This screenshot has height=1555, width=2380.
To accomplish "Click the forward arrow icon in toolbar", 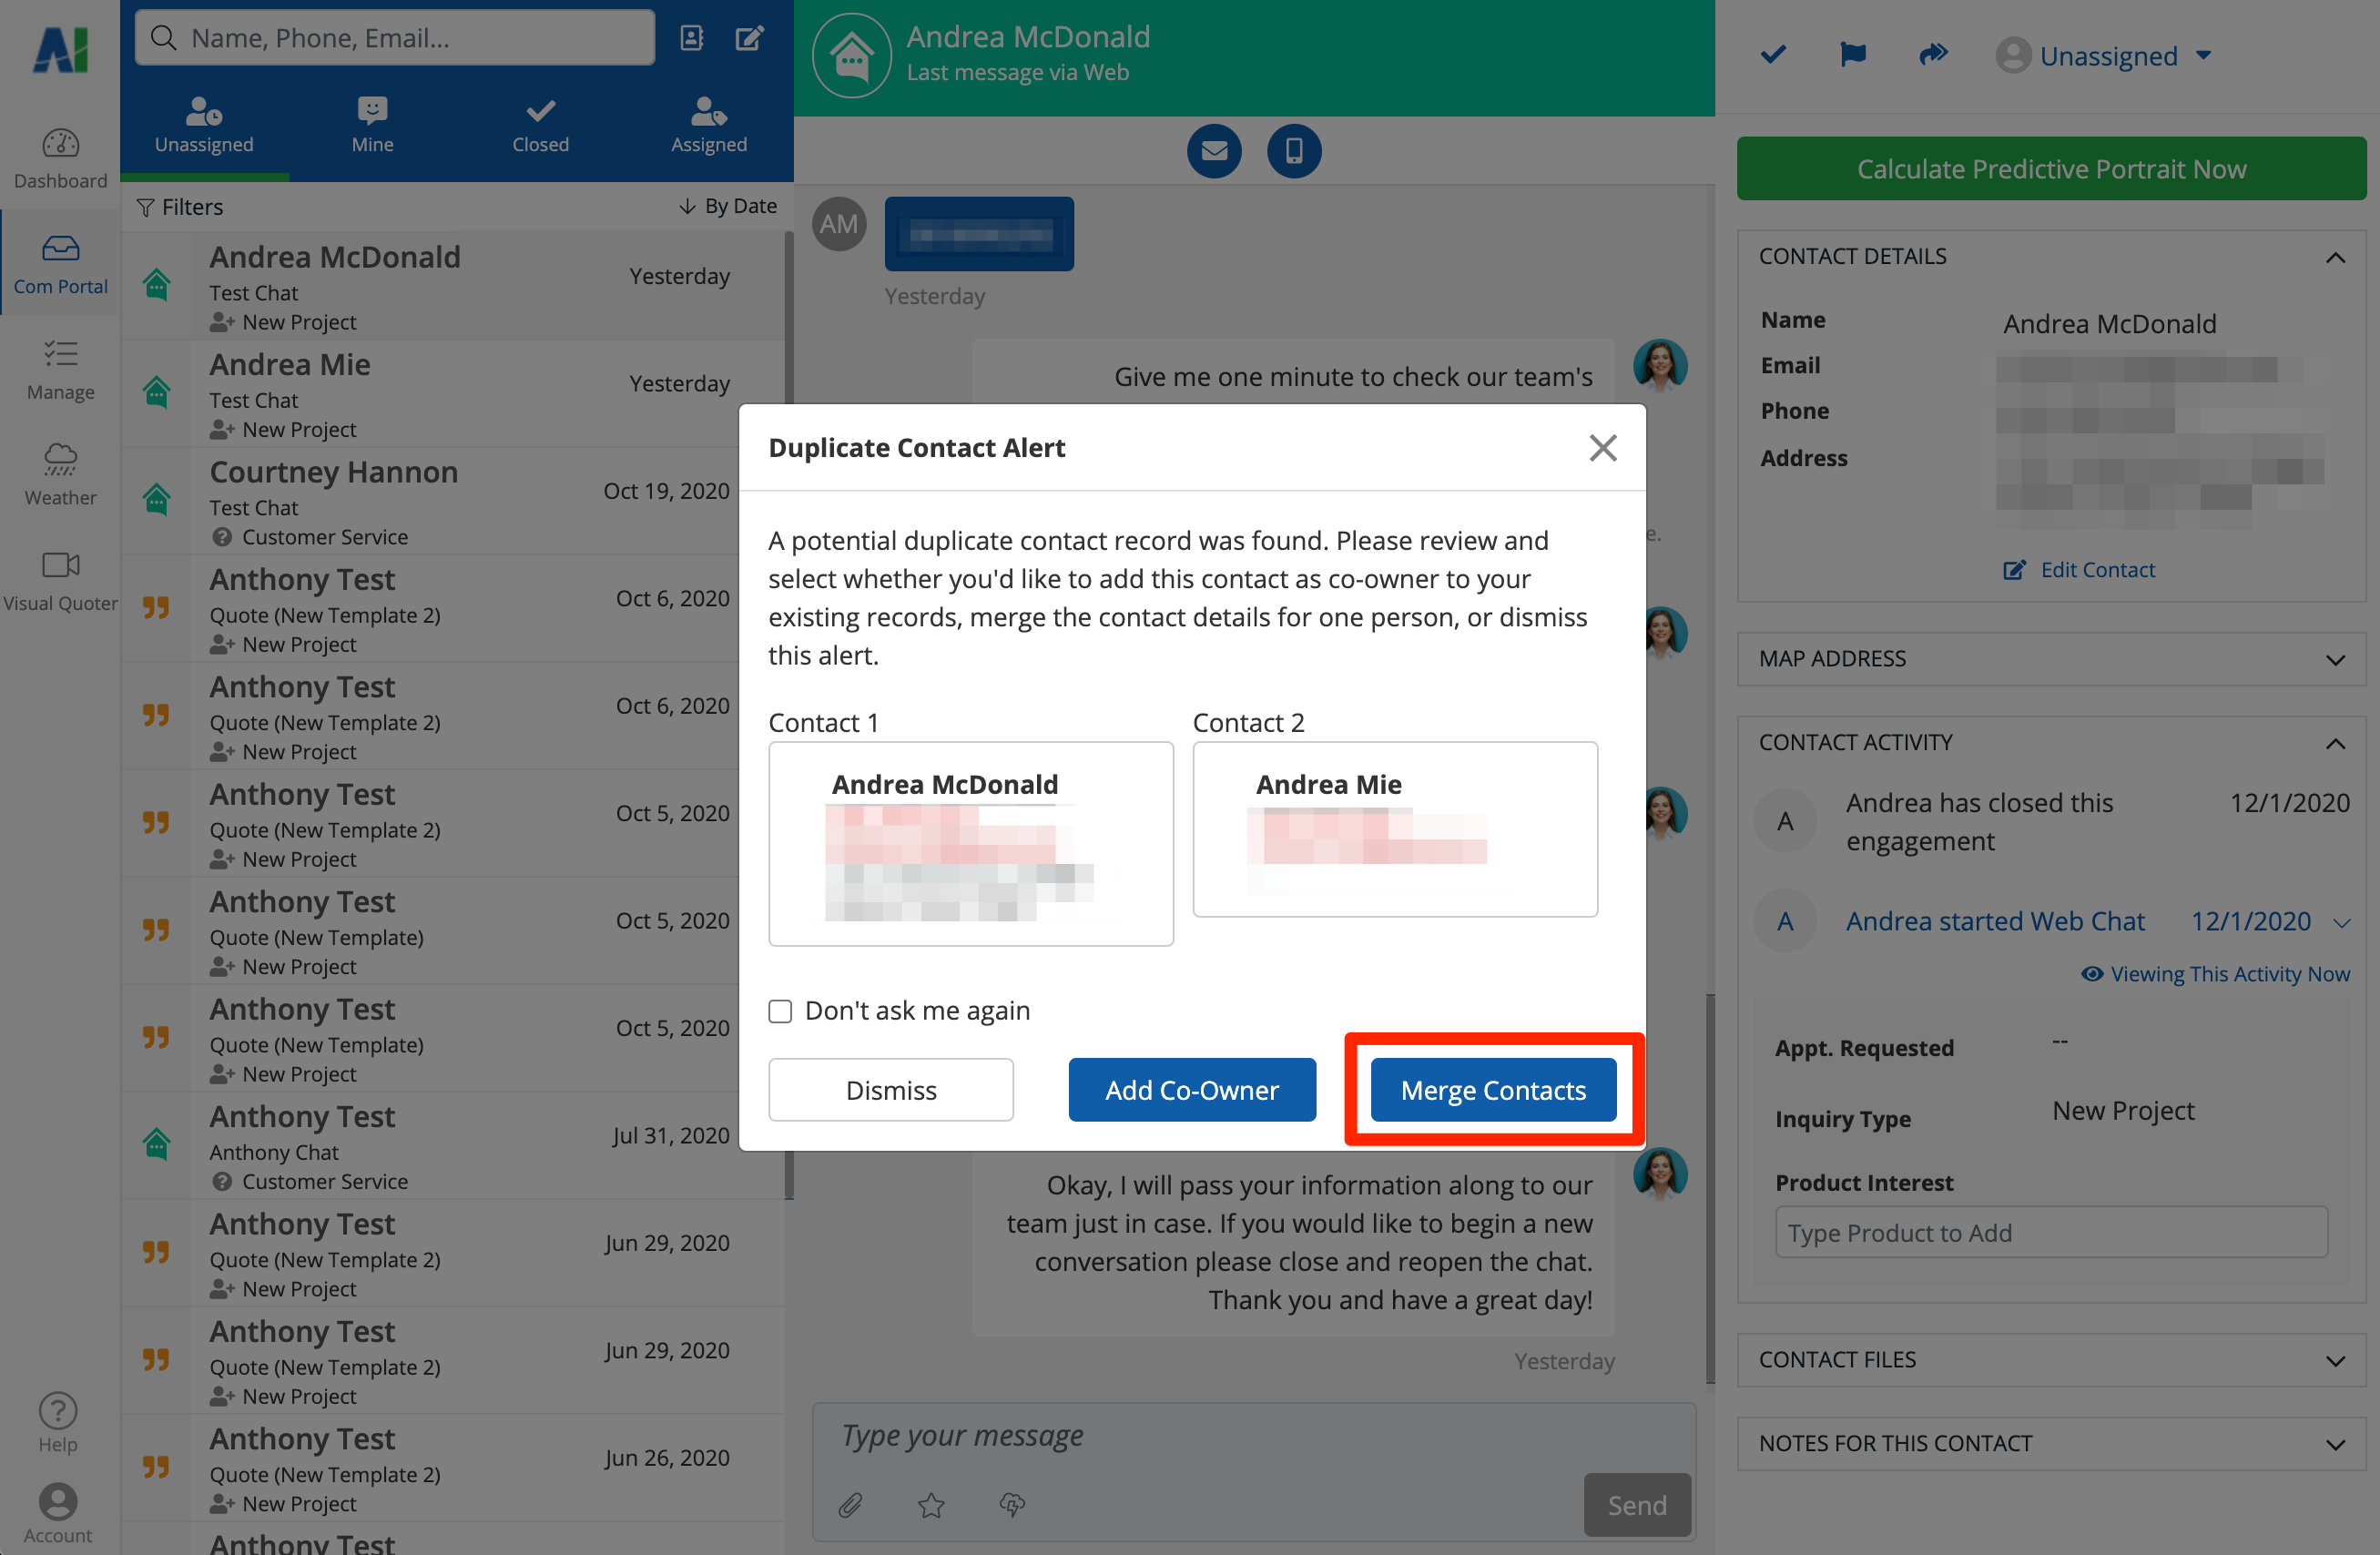I will (1933, 54).
